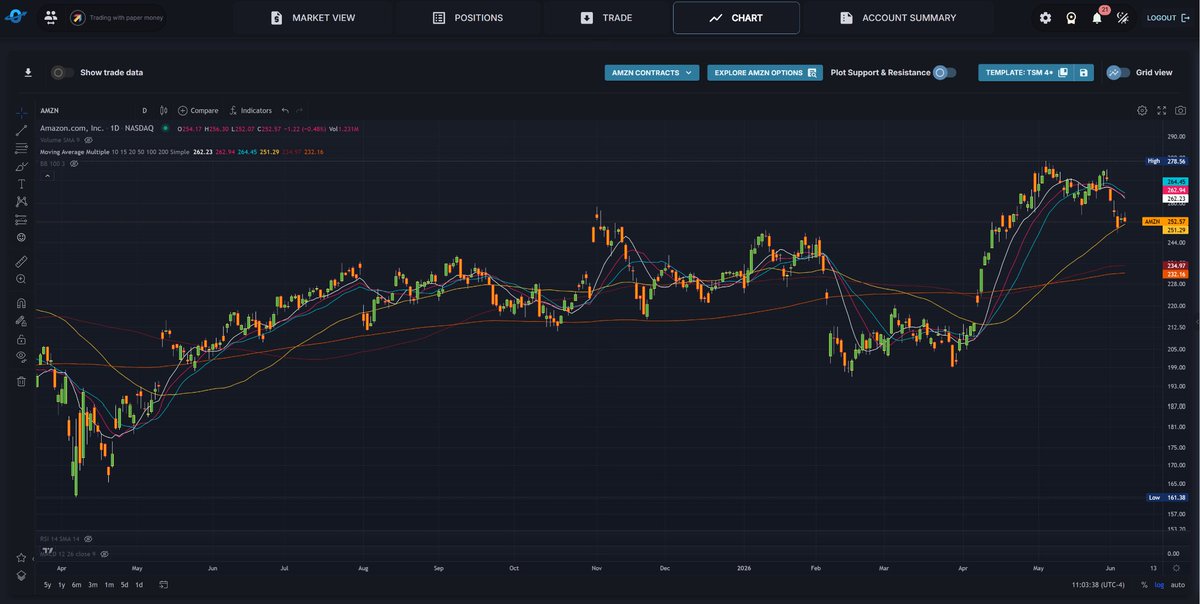Image resolution: width=1200 pixels, height=604 pixels.
Task: Open chart settings gear icon
Action: tap(1142, 111)
